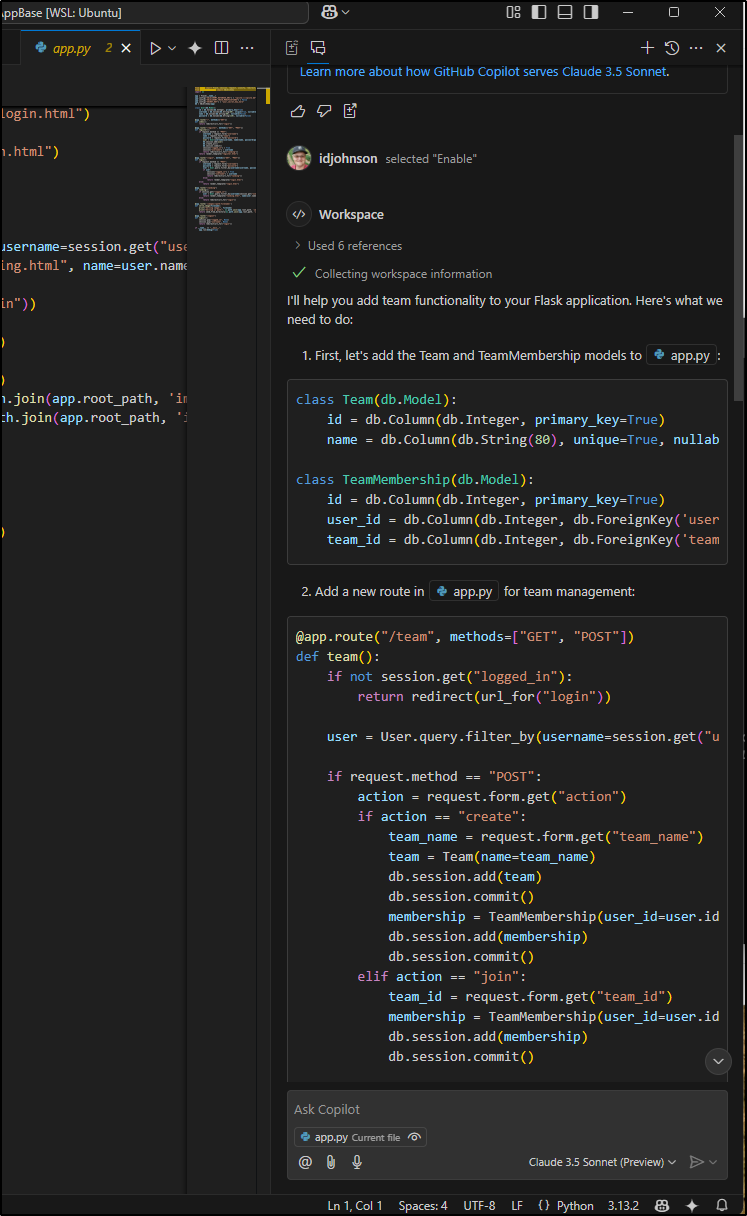Maximize the VS Code window
Image resolution: width=747 pixels, height=1216 pixels.
(x=674, y=12)
